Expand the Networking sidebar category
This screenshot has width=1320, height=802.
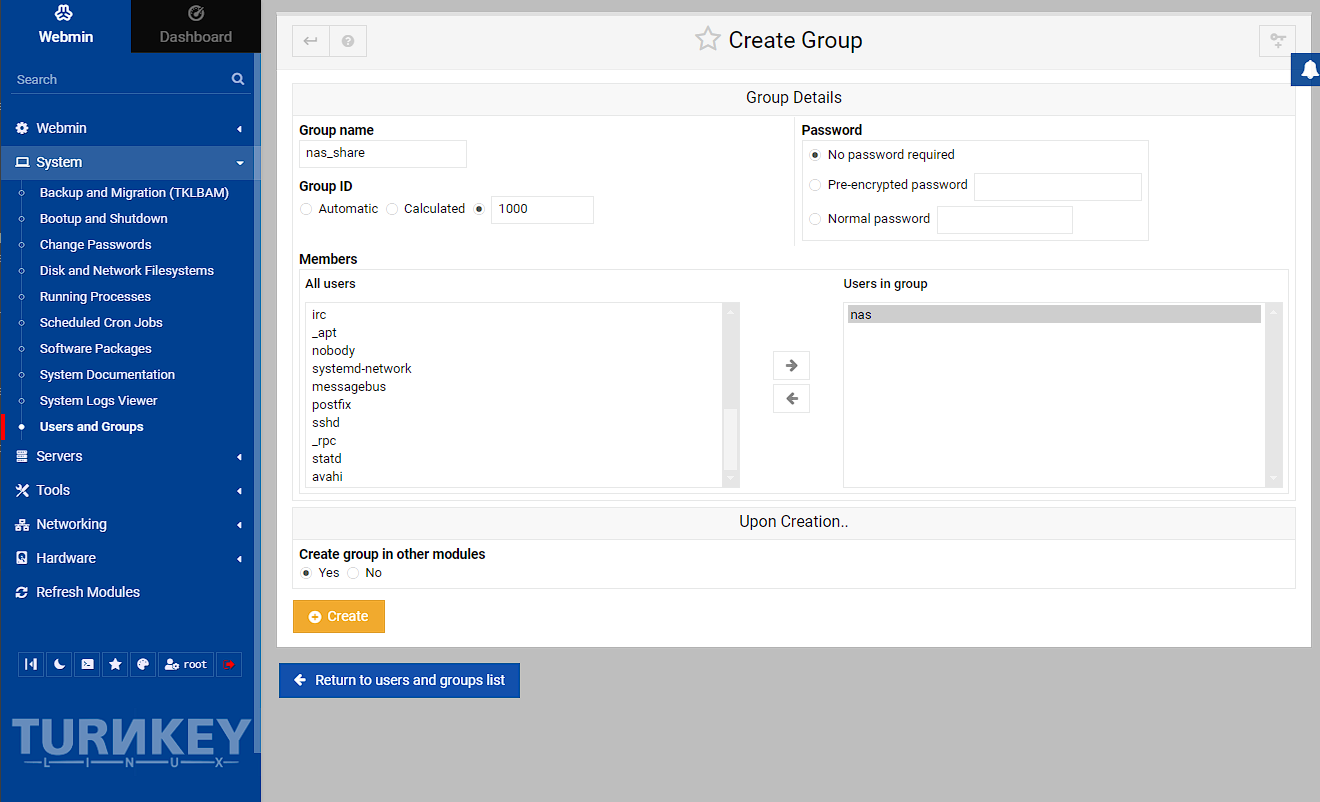click(71, 524)
